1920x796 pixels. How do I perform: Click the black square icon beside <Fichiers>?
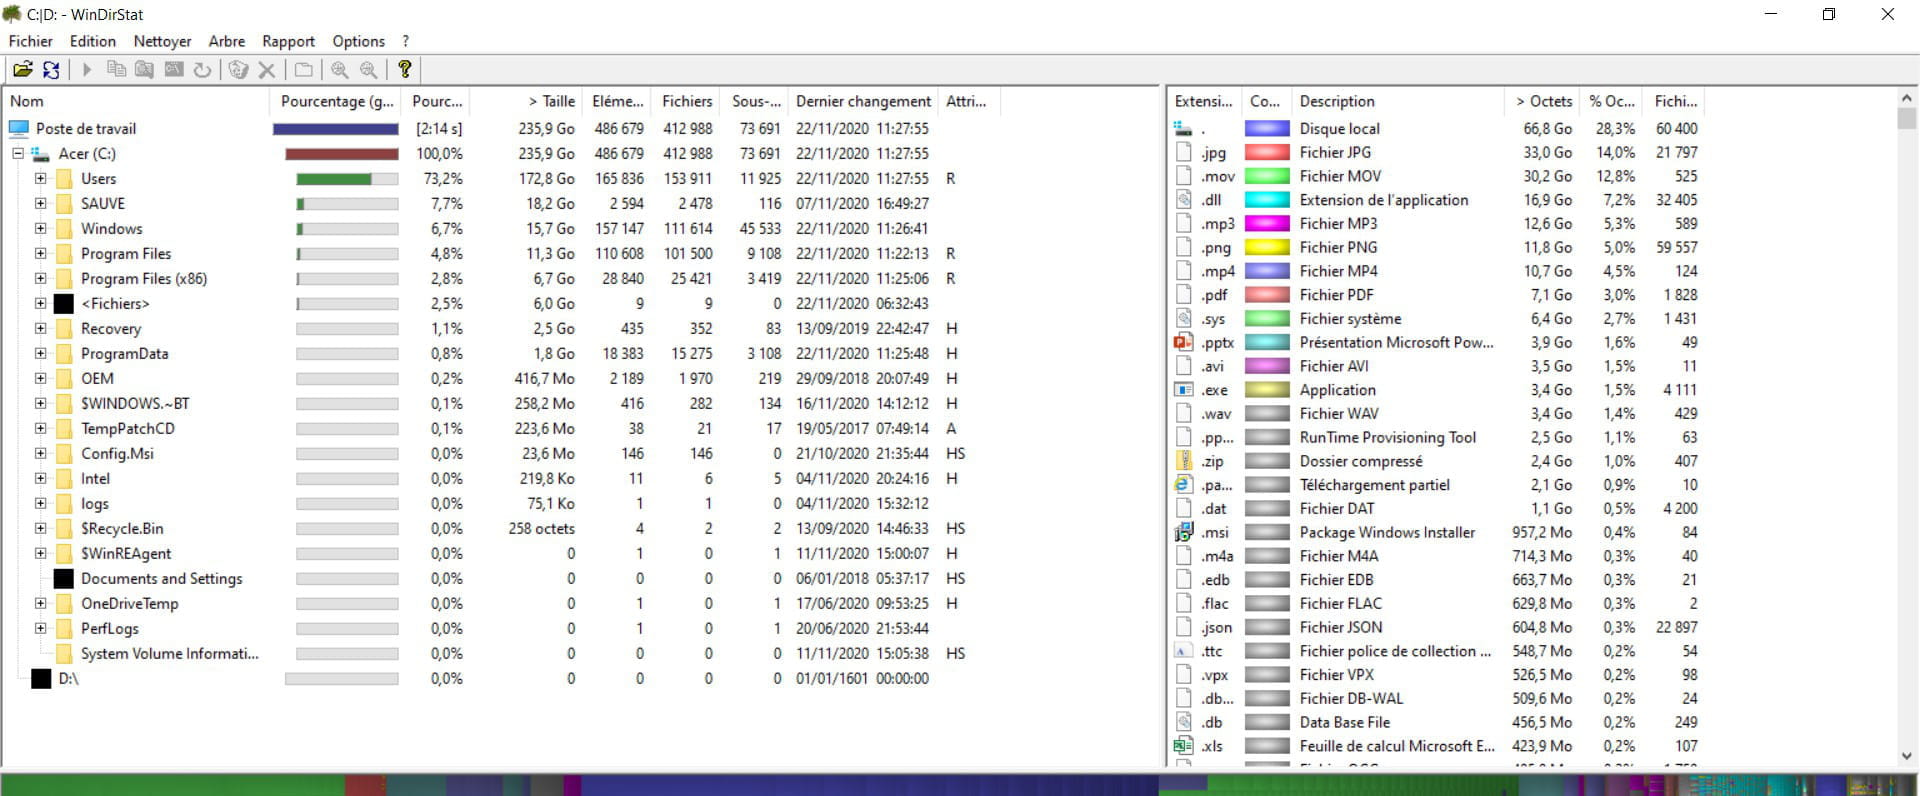coord(64,303)
